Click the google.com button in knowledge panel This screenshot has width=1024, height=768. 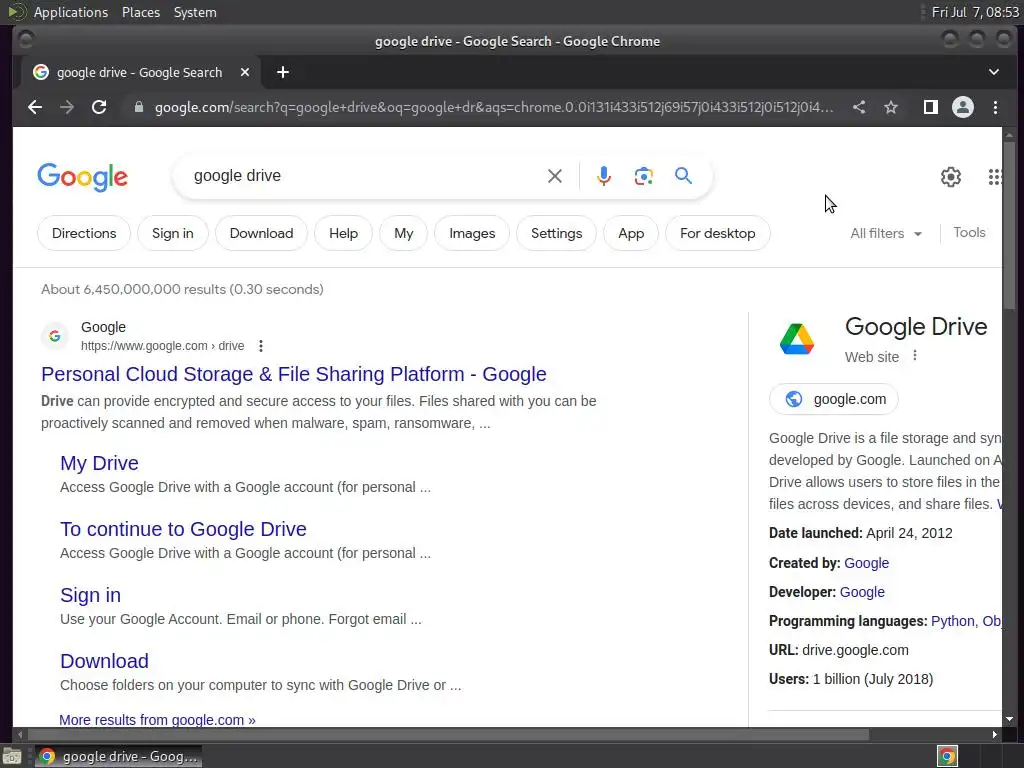coord(834,399)
